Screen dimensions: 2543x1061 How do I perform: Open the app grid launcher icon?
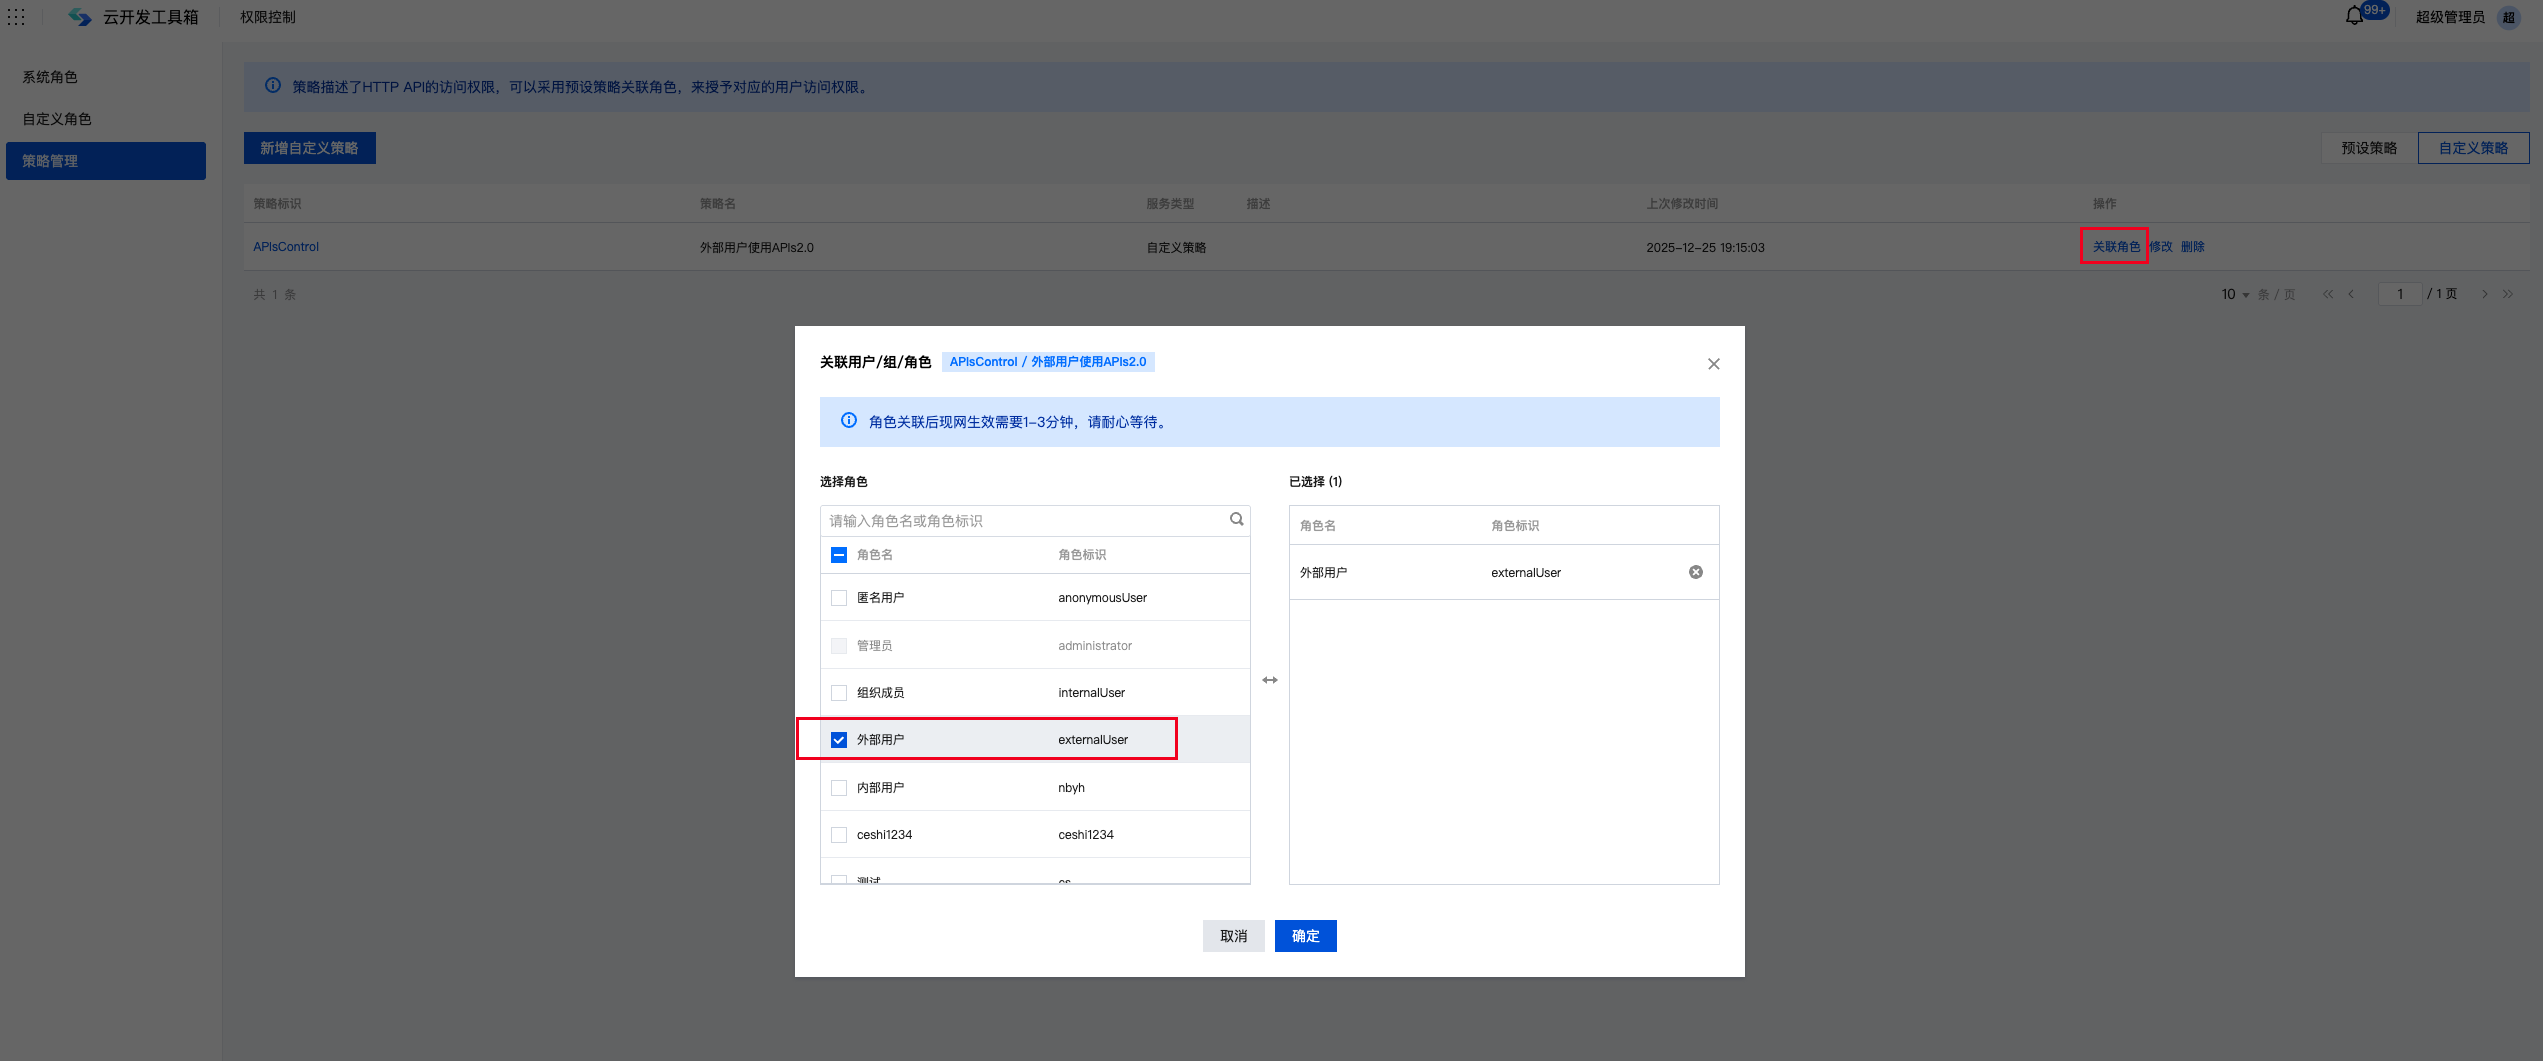tap(16, 17)
